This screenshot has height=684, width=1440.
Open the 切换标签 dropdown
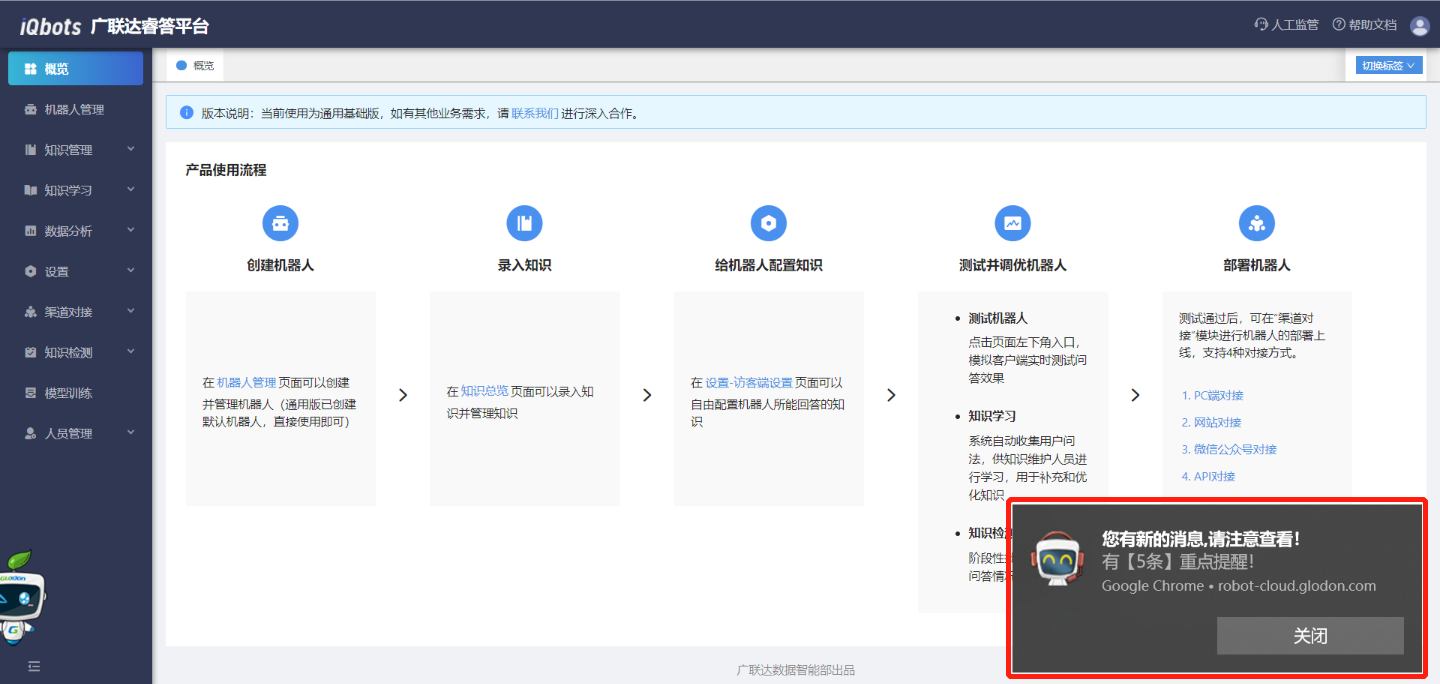[x=1388, y=66]
